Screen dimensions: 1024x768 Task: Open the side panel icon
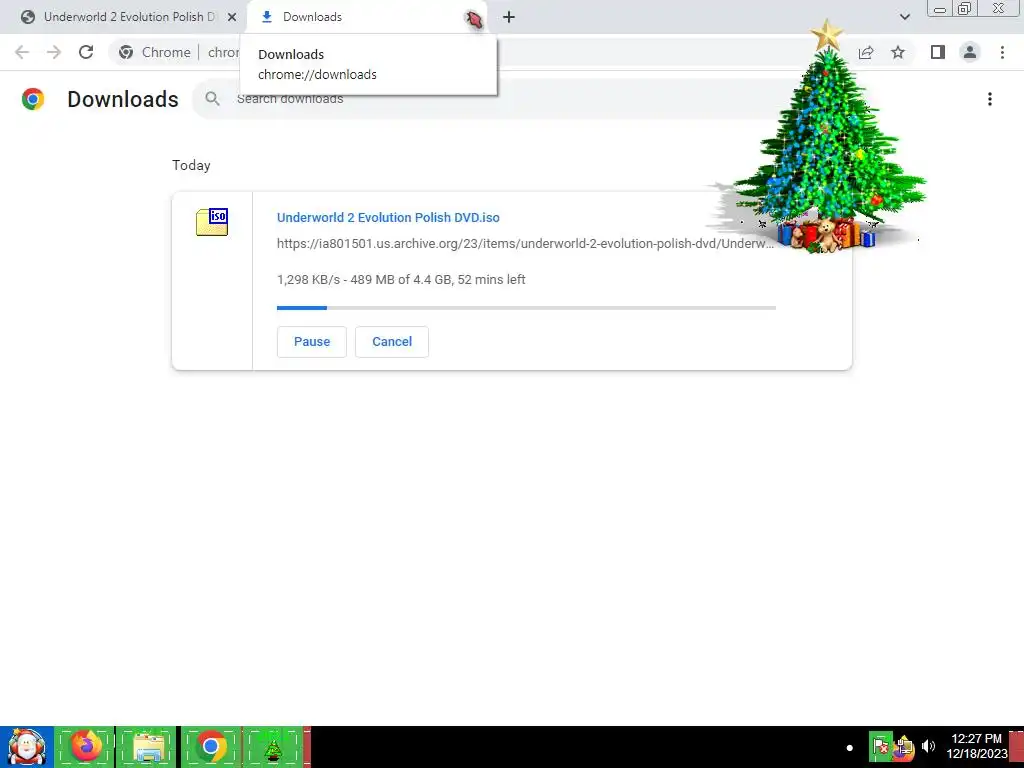click(x=938, y=52)
